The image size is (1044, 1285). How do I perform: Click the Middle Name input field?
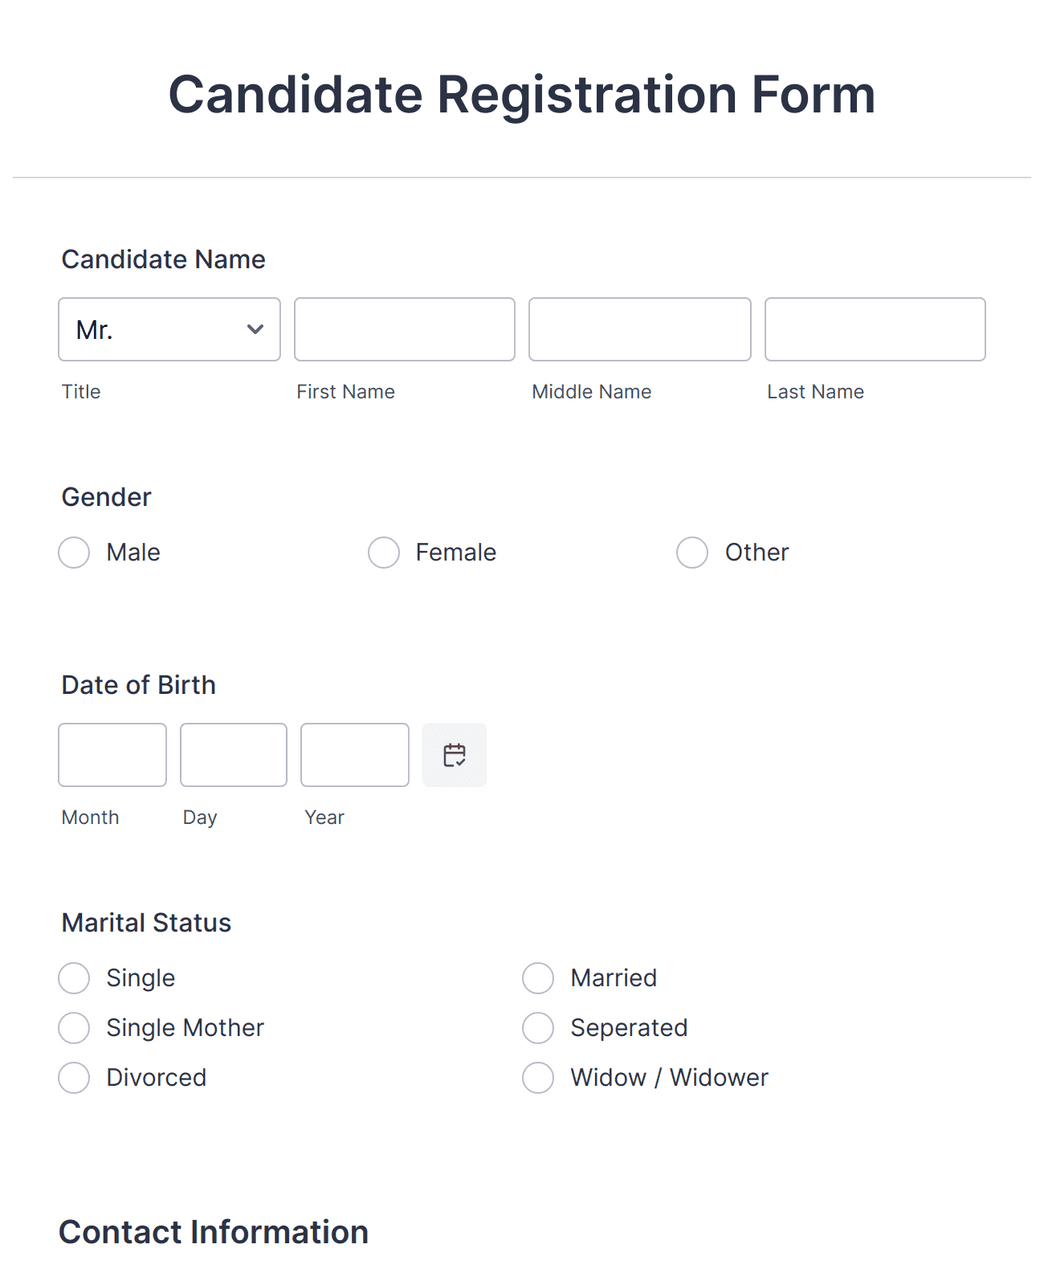point(639,329)
